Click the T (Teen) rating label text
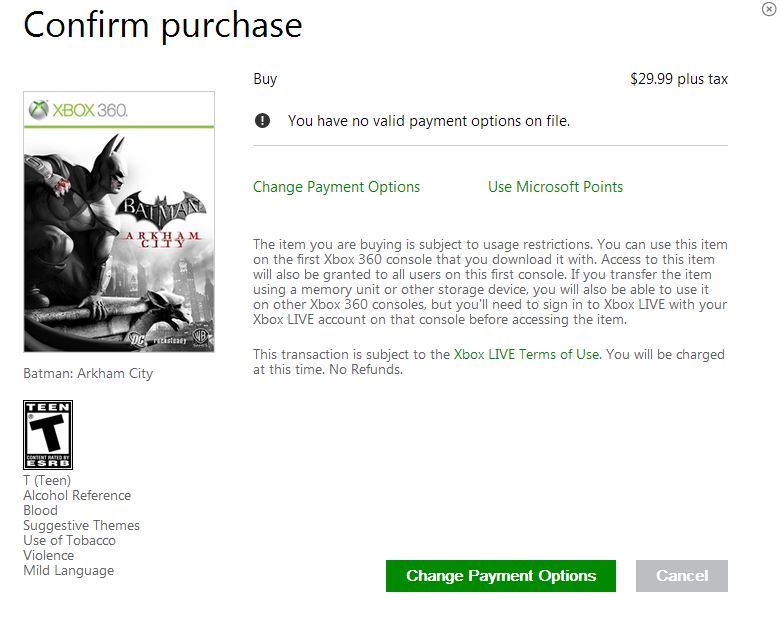The height and width of the screenshot is (621, 781). [x=47, y=480]
